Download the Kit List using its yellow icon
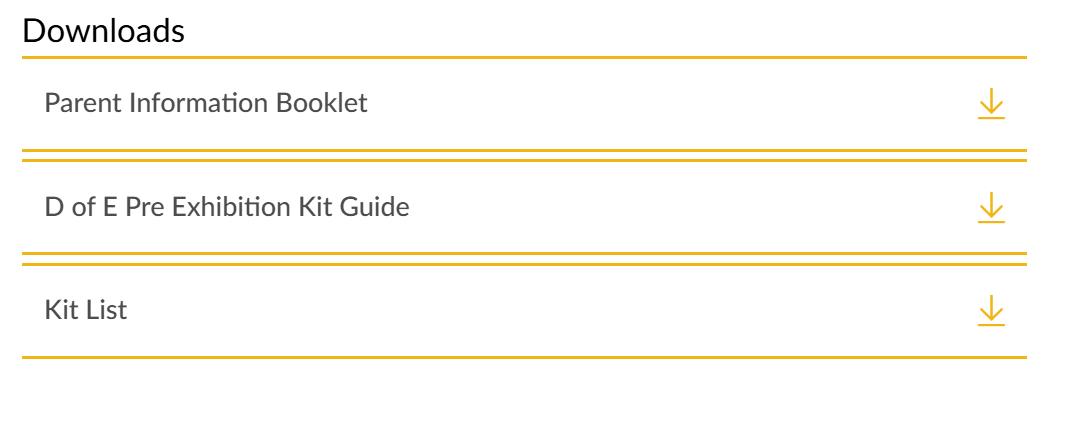 tap(990, 310)
